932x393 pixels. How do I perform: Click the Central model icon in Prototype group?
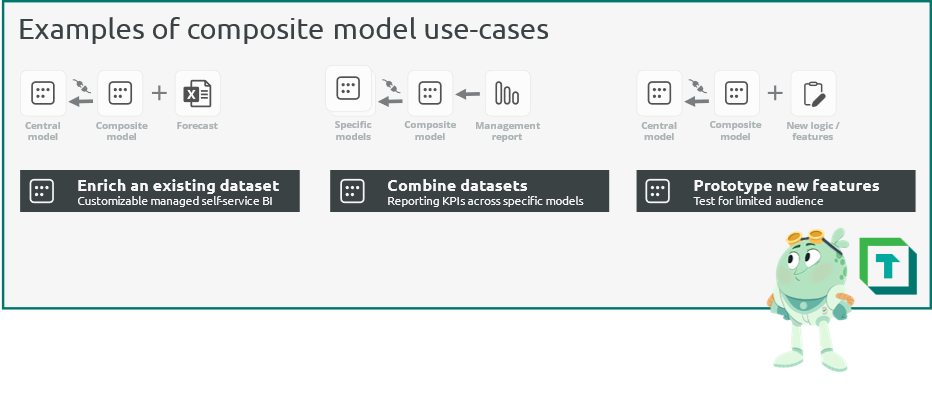coord(659,93)
